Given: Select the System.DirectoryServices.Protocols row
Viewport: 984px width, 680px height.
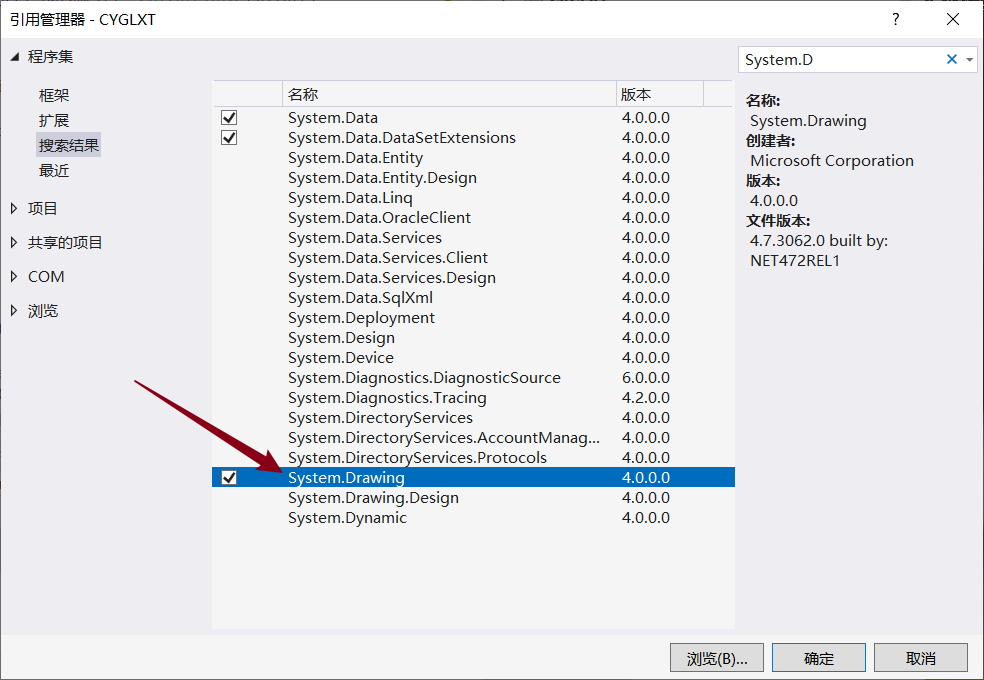Looking at the screenshot, I should click(473, 458).
